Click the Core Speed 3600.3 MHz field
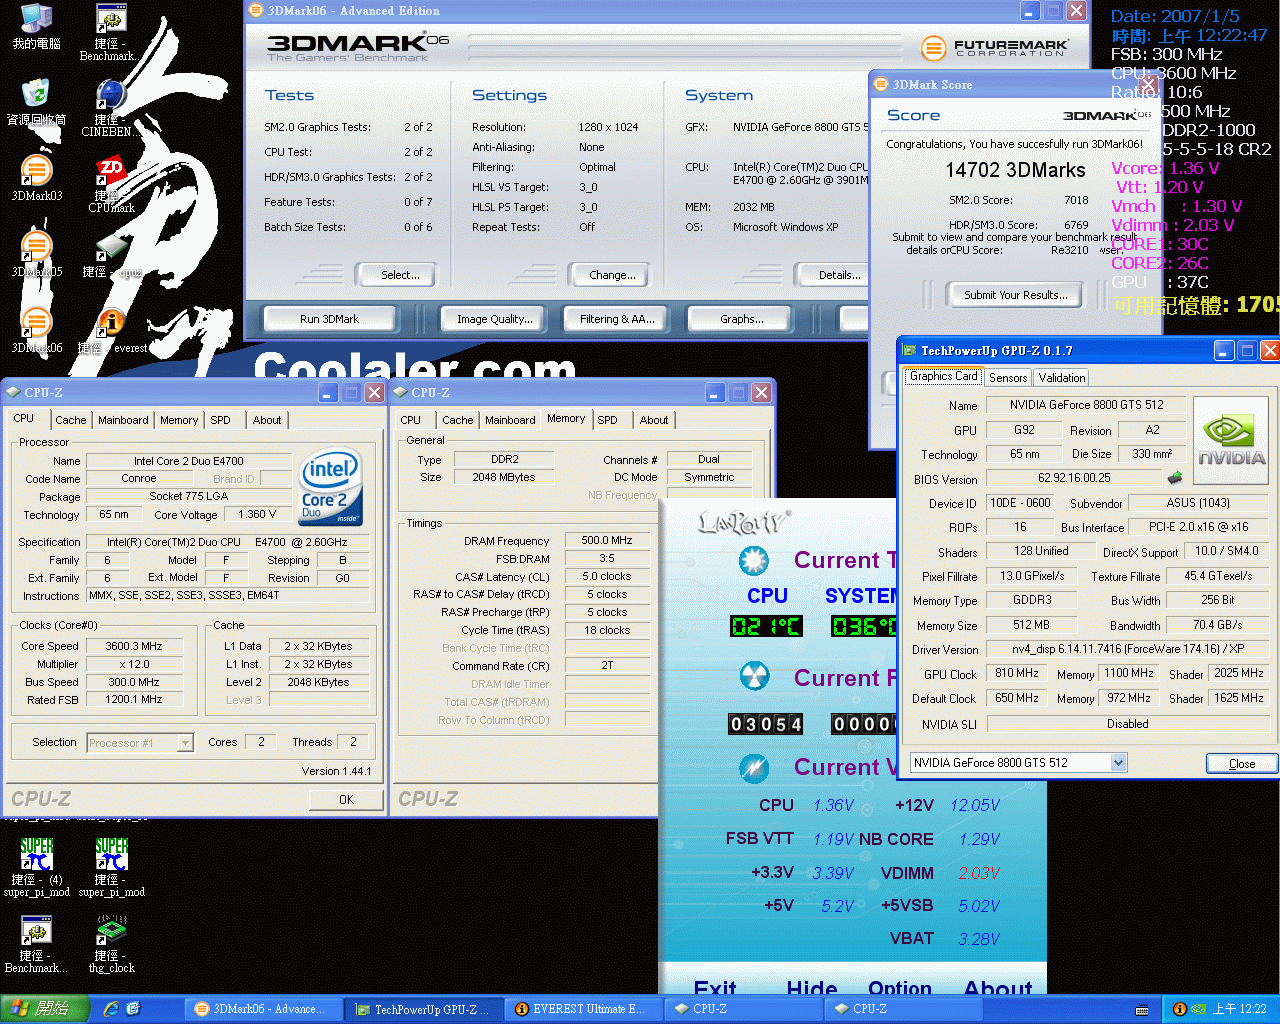The height and width of the screenshot is (1024, 1280). 133,646
